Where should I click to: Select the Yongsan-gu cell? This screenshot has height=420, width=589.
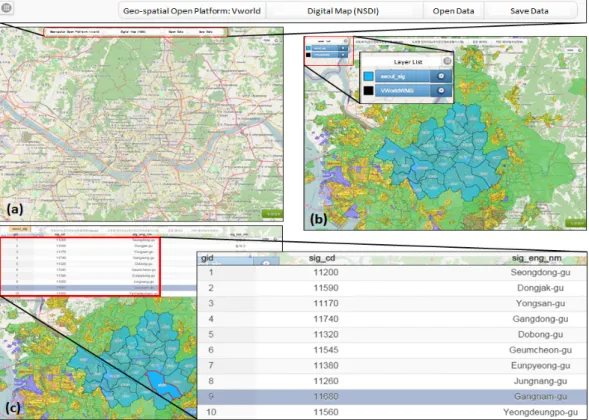(540, 303)
